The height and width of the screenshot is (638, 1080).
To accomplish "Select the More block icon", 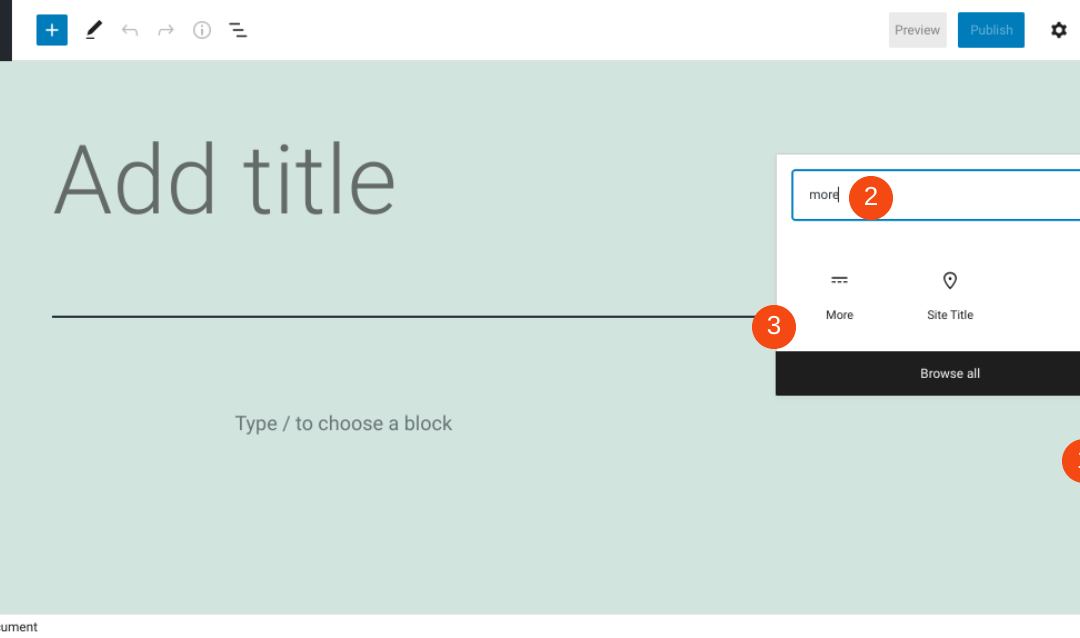I will tap(839, 281).
